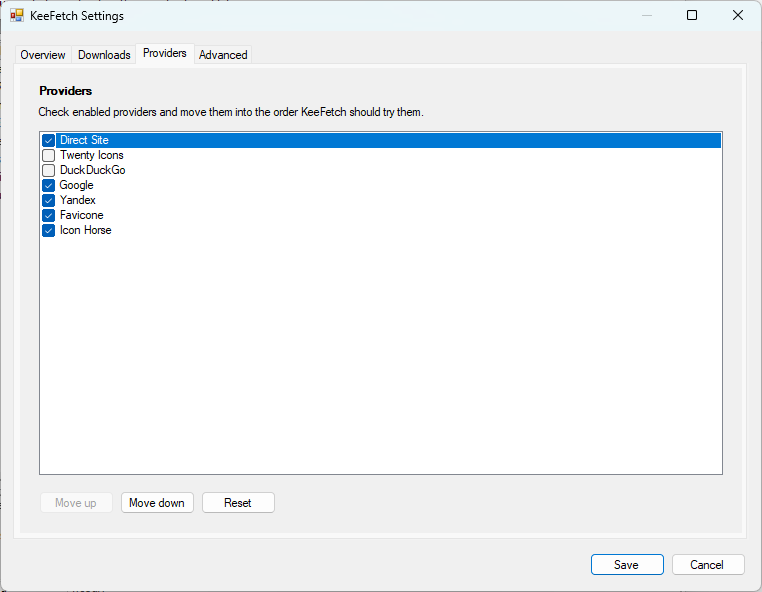Uncheck the Icon Horse provider checkbox
The width and height of the screenshot is (762, 592).
tap(48, 230)
